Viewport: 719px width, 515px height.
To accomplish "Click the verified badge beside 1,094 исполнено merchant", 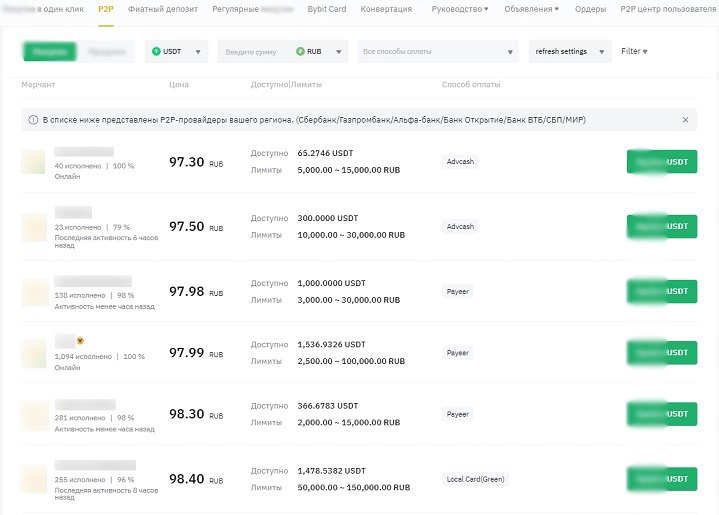I will 80,341.
